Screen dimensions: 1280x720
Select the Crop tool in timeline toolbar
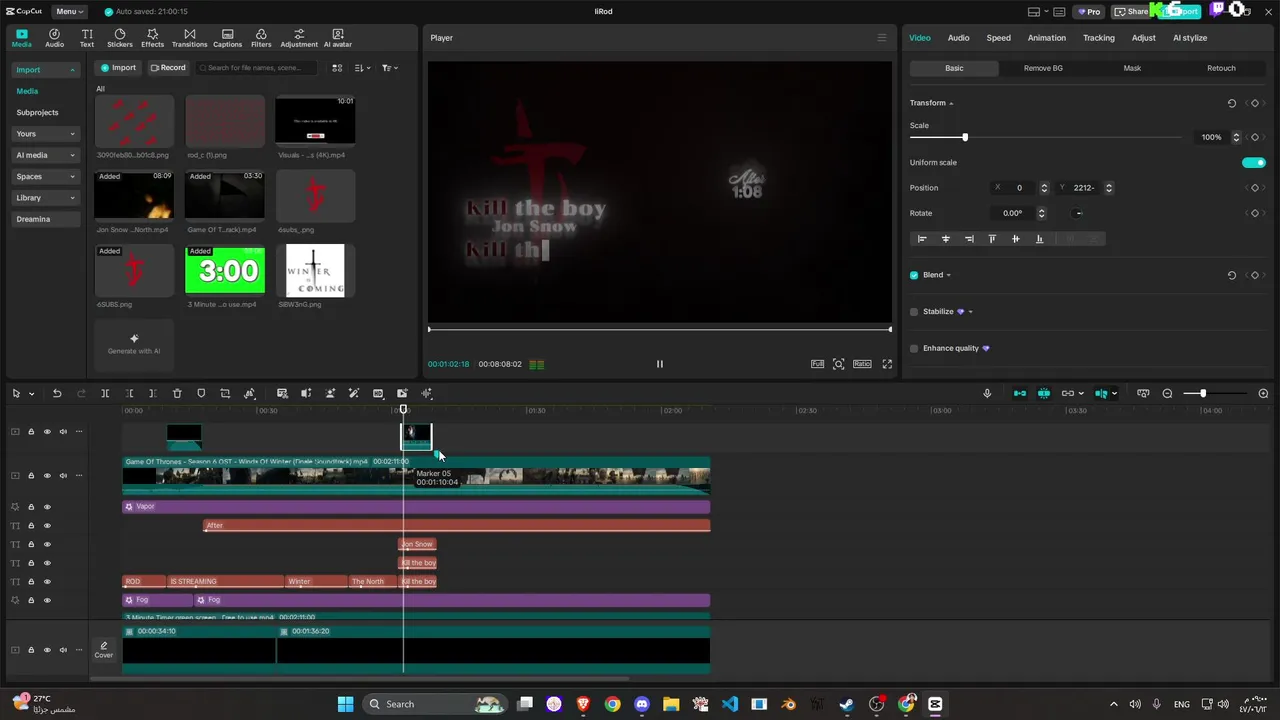click(x=225, y=394)
